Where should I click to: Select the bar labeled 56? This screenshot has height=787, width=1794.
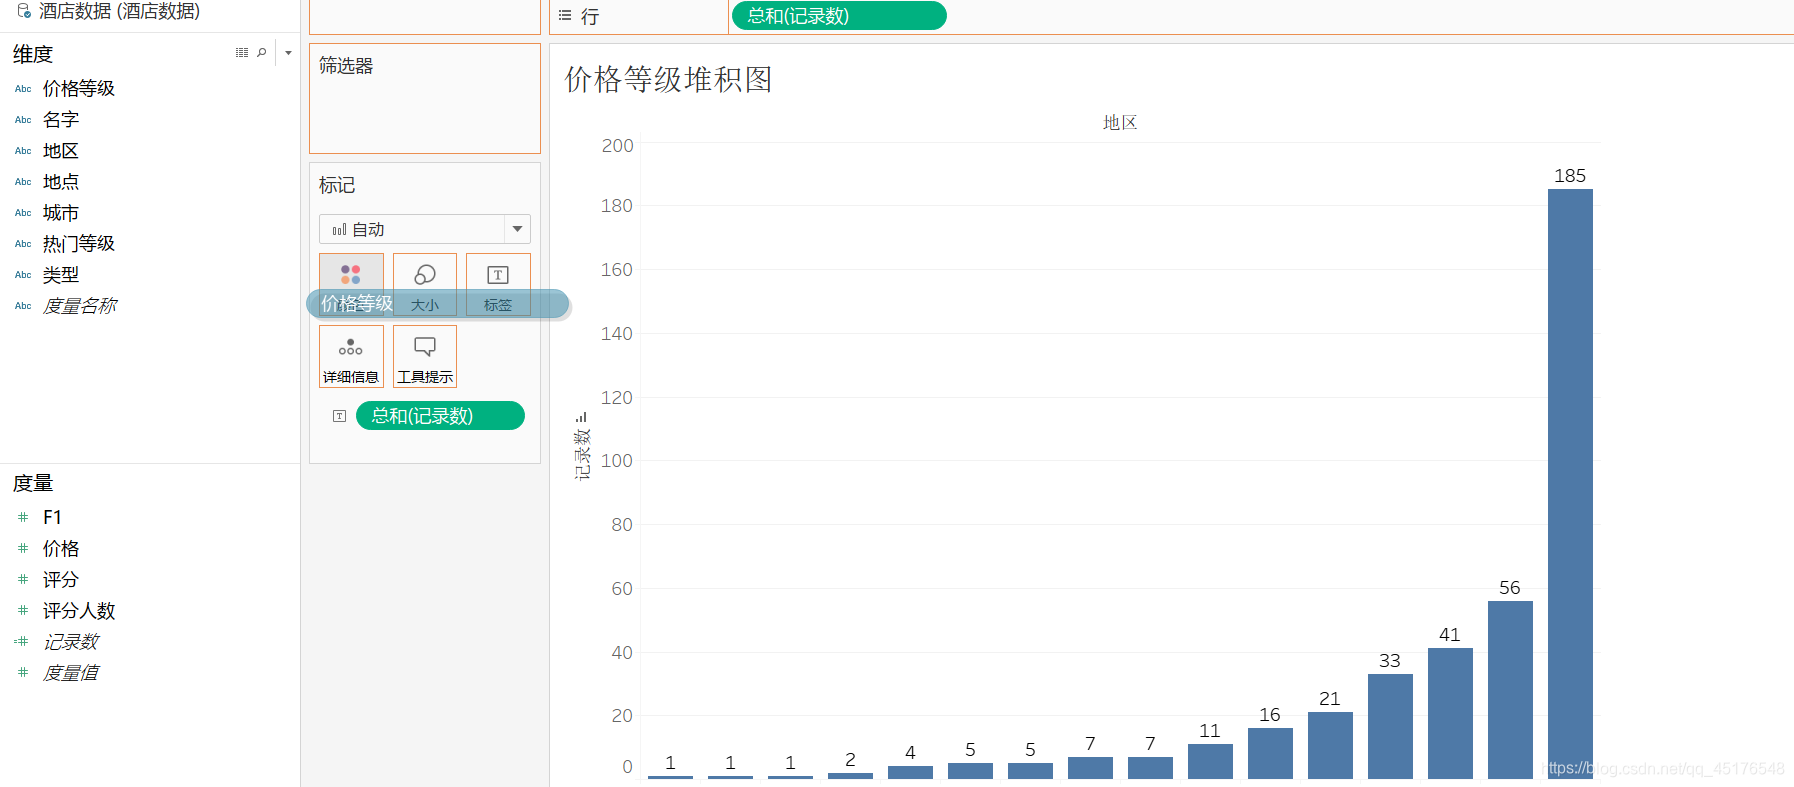1510,690
